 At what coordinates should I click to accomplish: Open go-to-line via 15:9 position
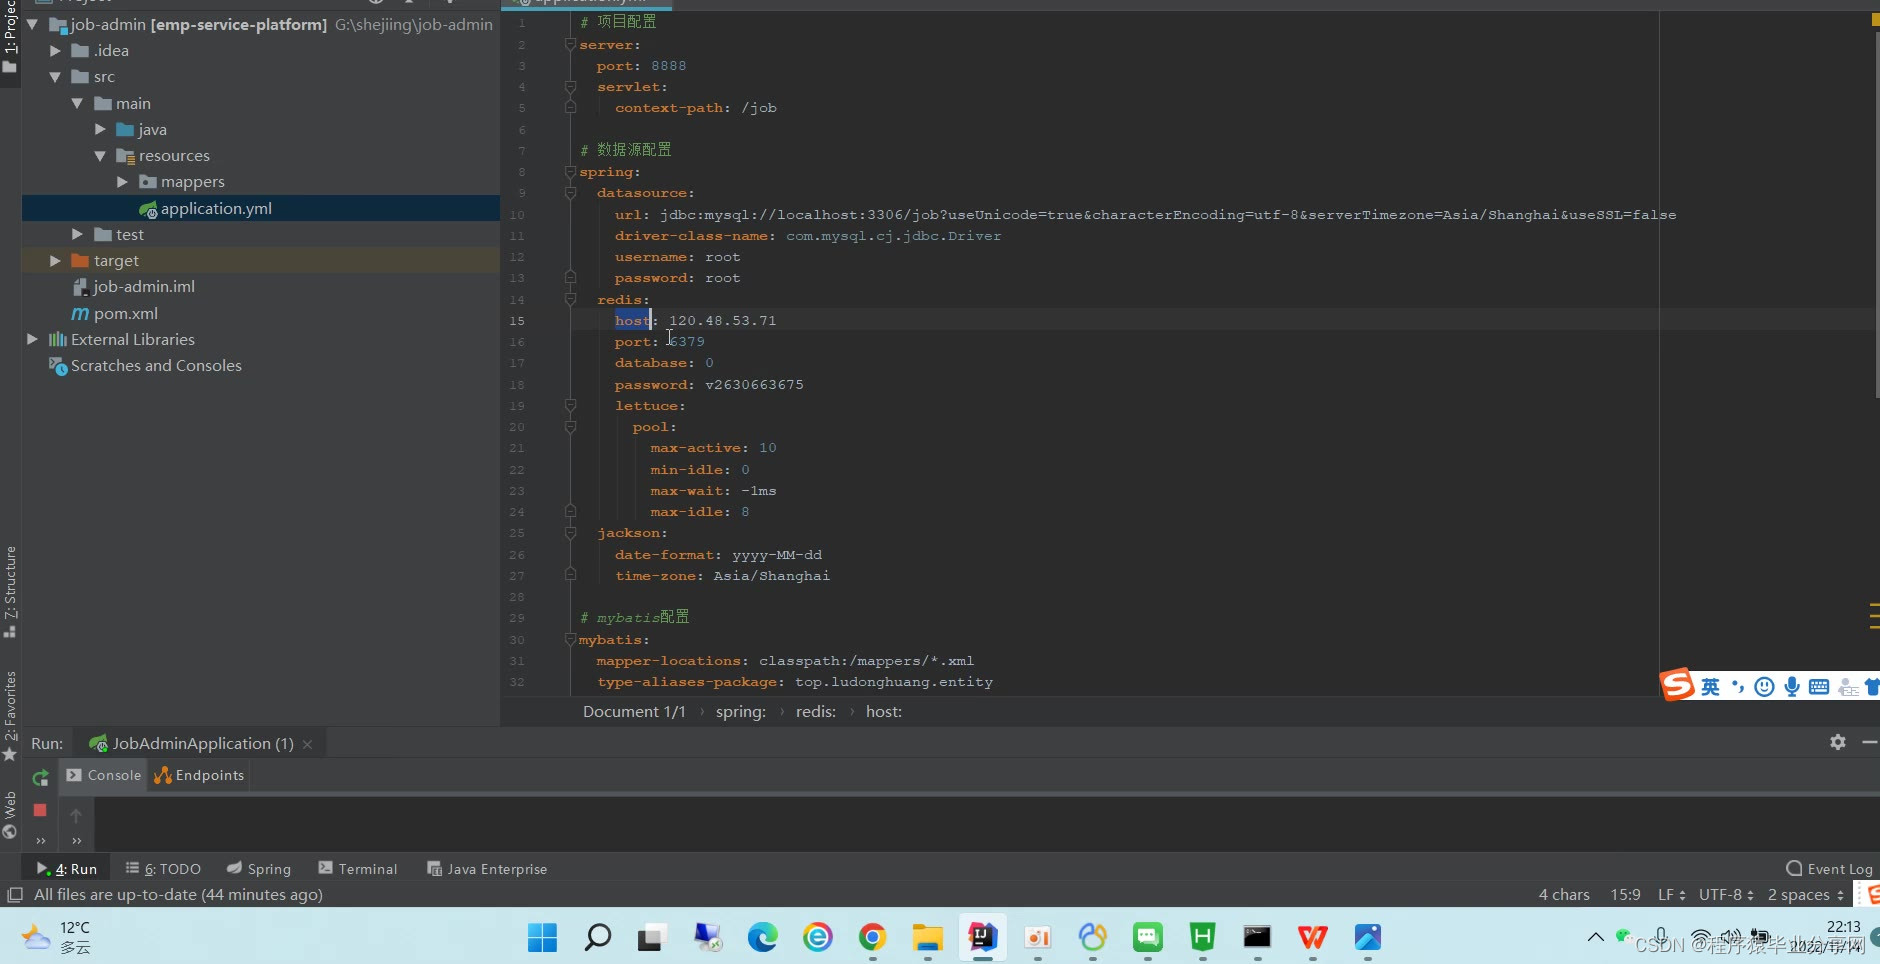(x=1625, y=895)
